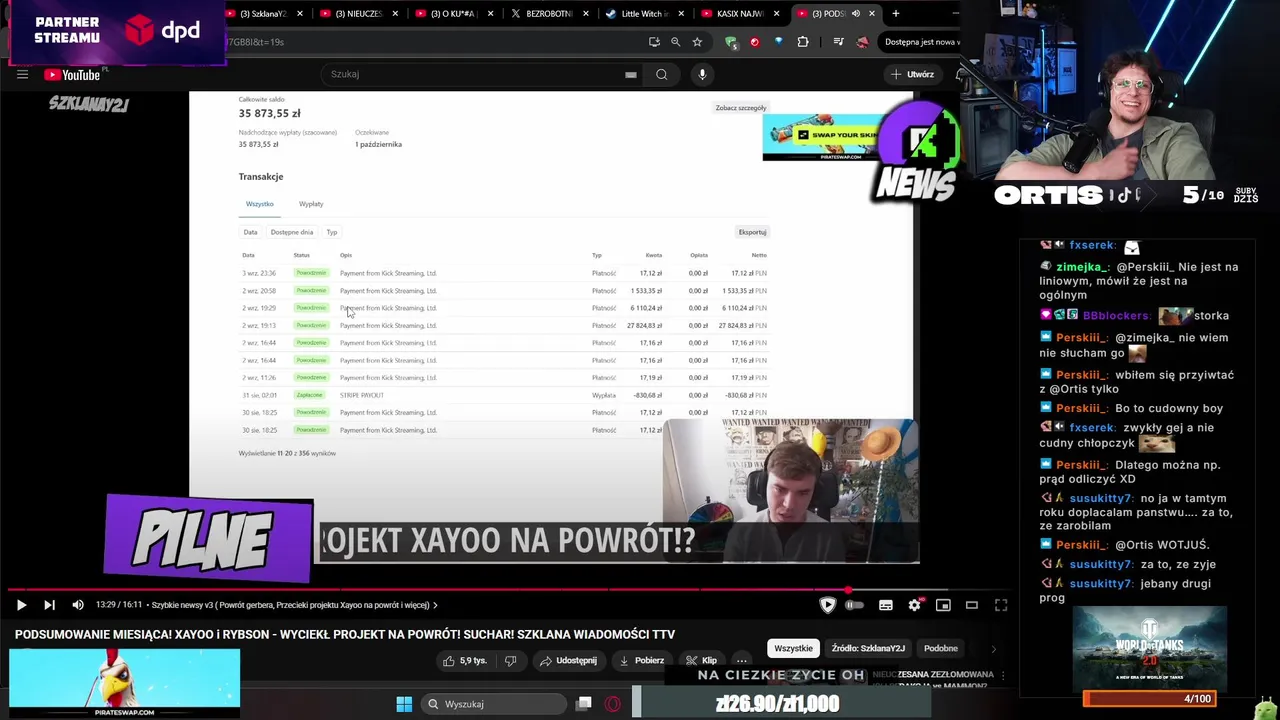Mute the tab using its speaker icon
Screen dimensions: 1280x720
pos(855,14)
